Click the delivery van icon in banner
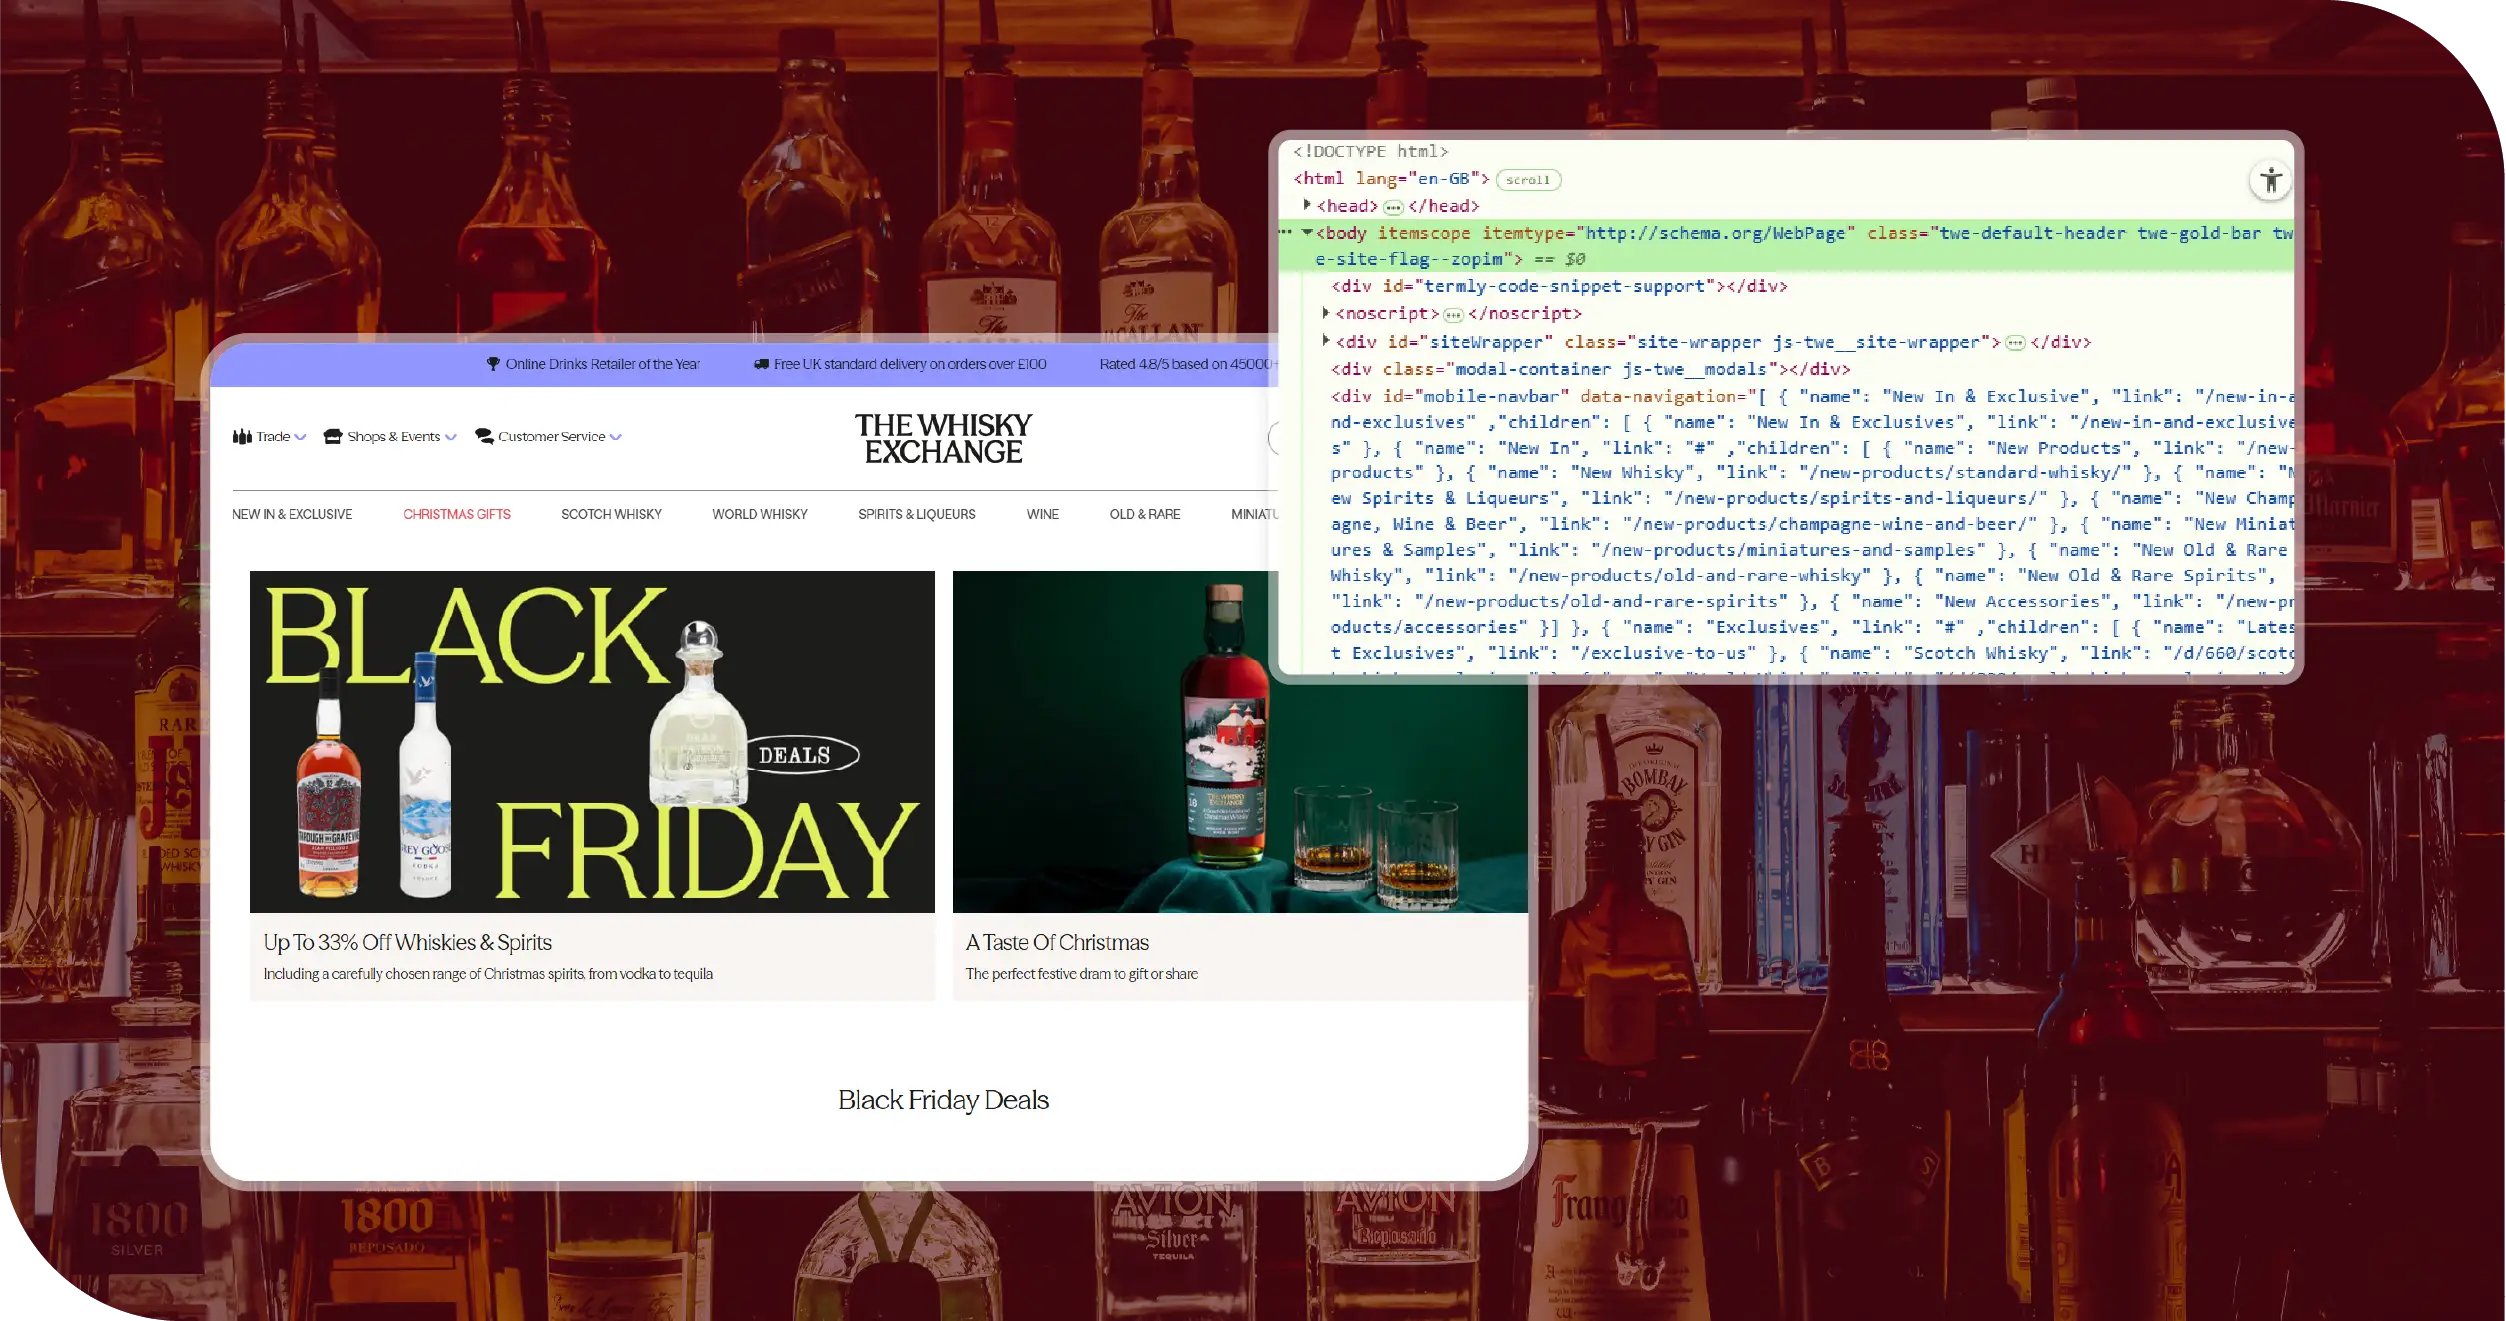 tap(761, 364)
